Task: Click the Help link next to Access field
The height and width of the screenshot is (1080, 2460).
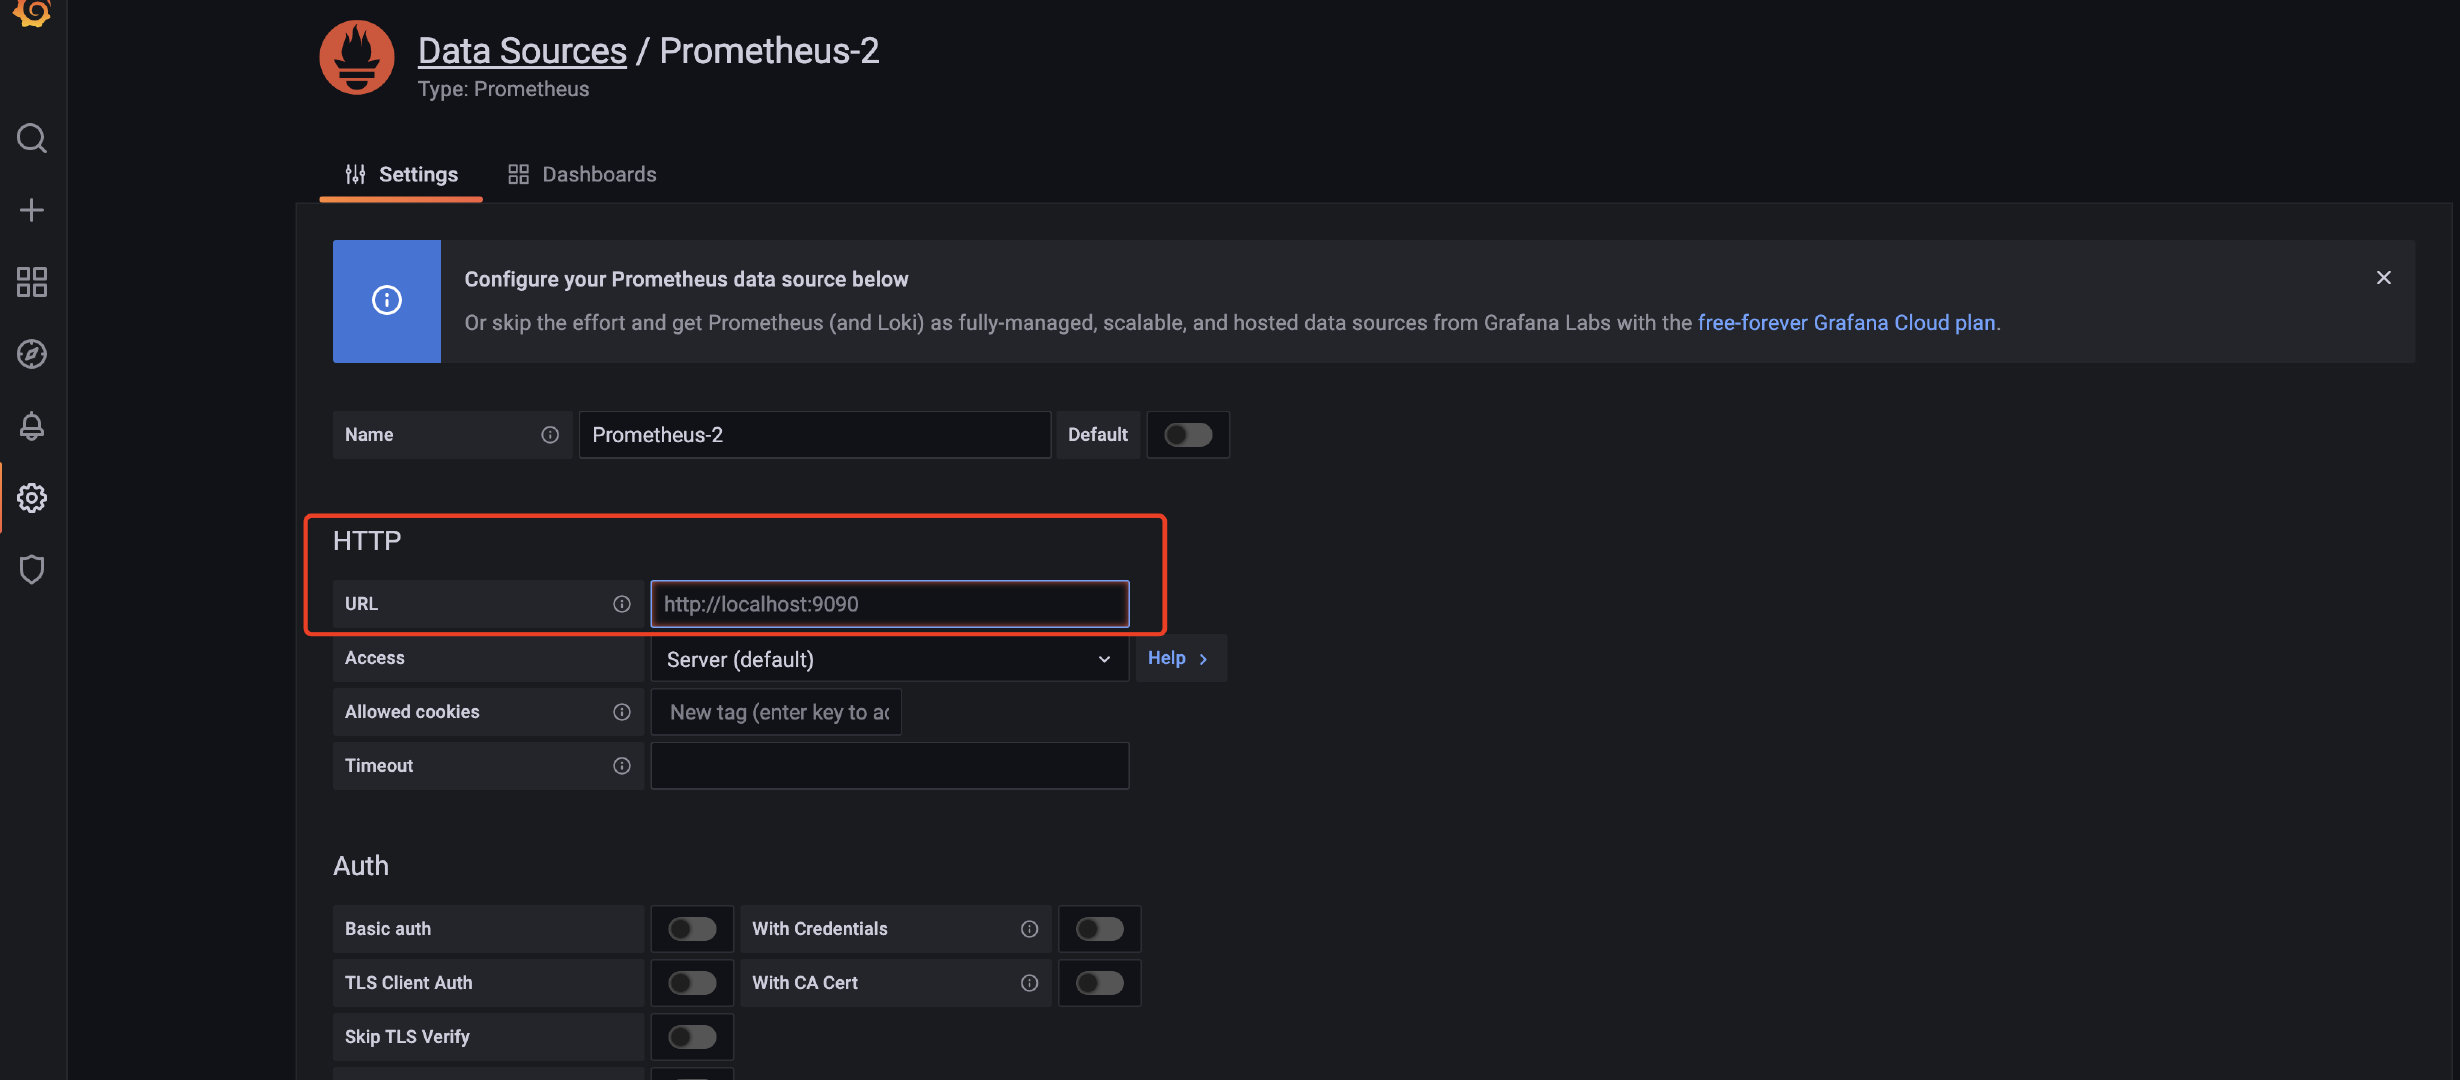Action: click(x=1178, y=658)
